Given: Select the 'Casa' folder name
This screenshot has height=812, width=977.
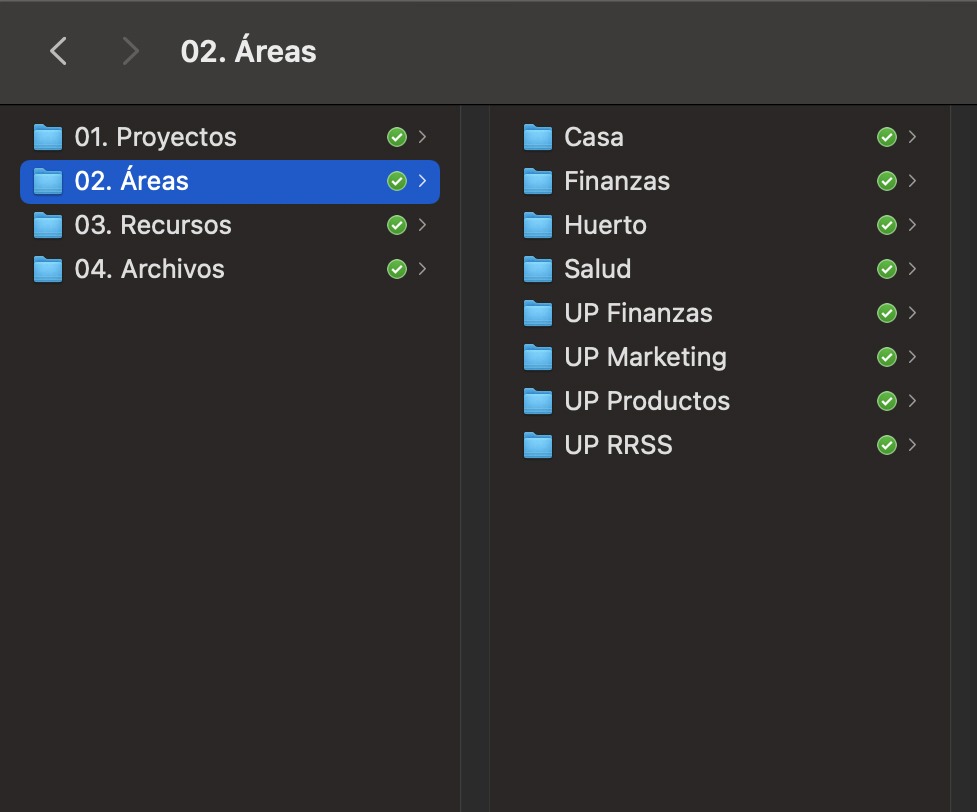Looking at the screenshot, I should (x=594, y=137).
